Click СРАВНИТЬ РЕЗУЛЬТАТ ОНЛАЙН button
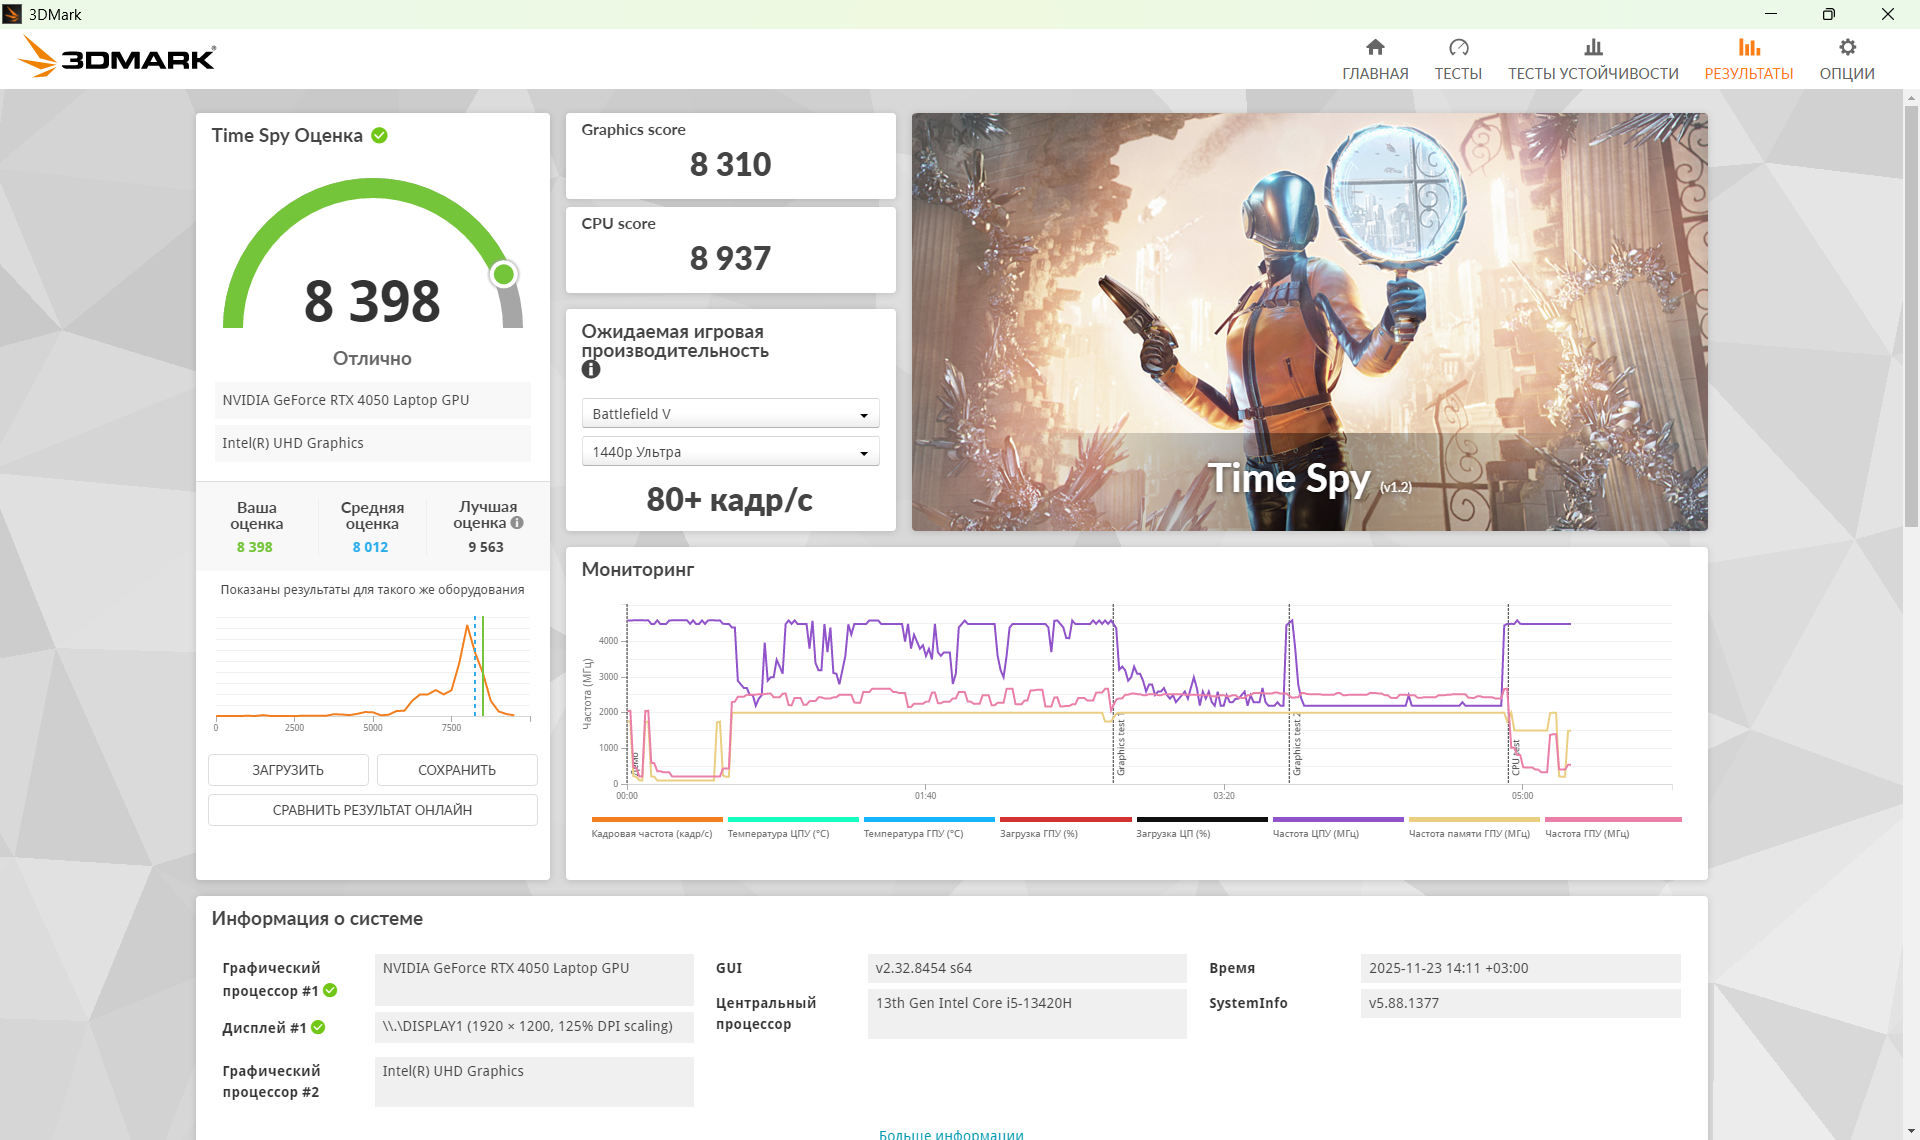The height and width of the screenshot is (1140, 1920). point(372,810)
